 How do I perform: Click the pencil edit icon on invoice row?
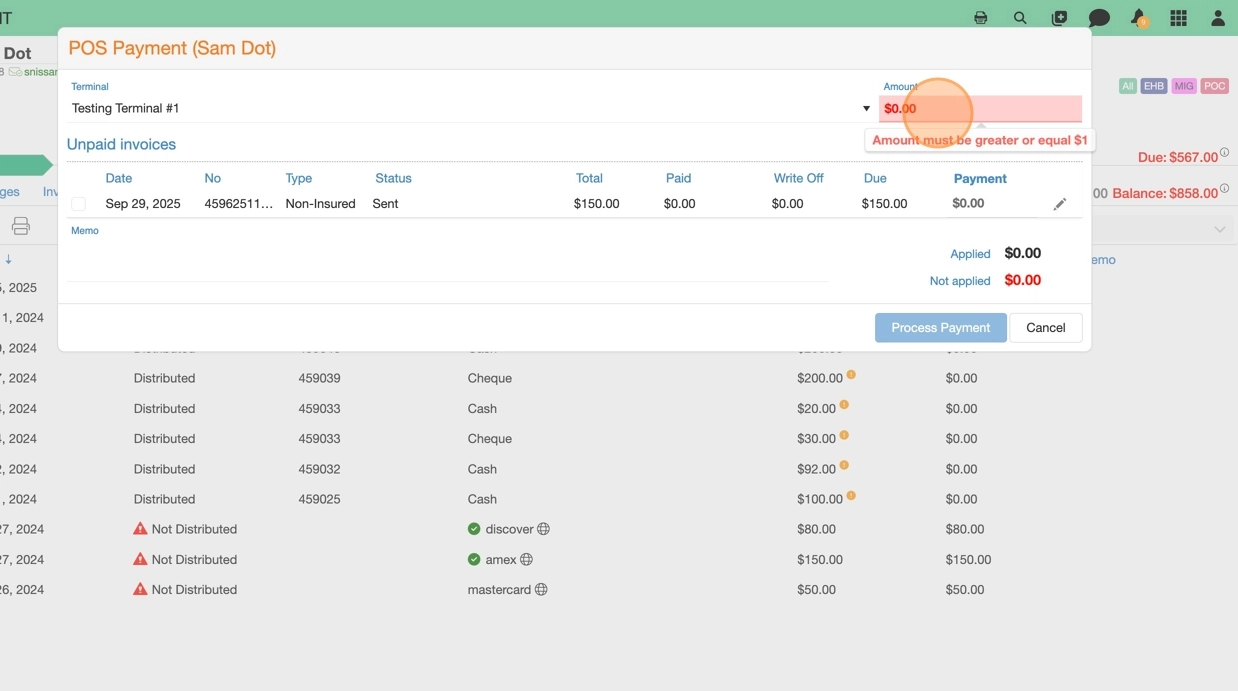1060,204
